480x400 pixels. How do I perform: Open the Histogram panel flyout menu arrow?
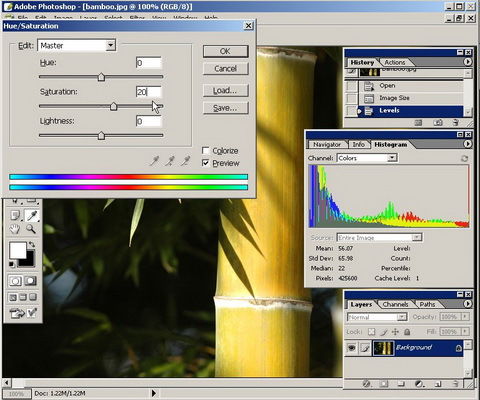pos(467,144)
